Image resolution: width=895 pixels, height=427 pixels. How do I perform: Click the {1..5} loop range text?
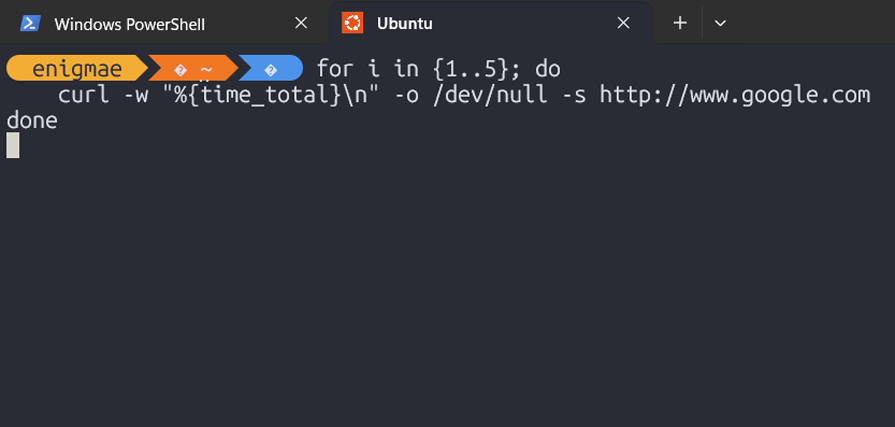[x=470, y=70]
